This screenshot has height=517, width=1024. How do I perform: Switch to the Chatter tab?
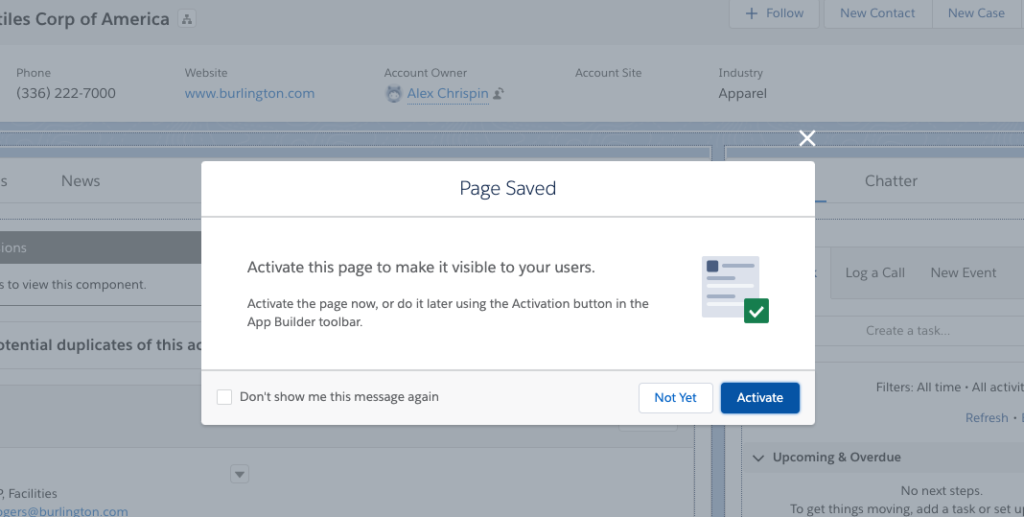[x=891, y=181]
